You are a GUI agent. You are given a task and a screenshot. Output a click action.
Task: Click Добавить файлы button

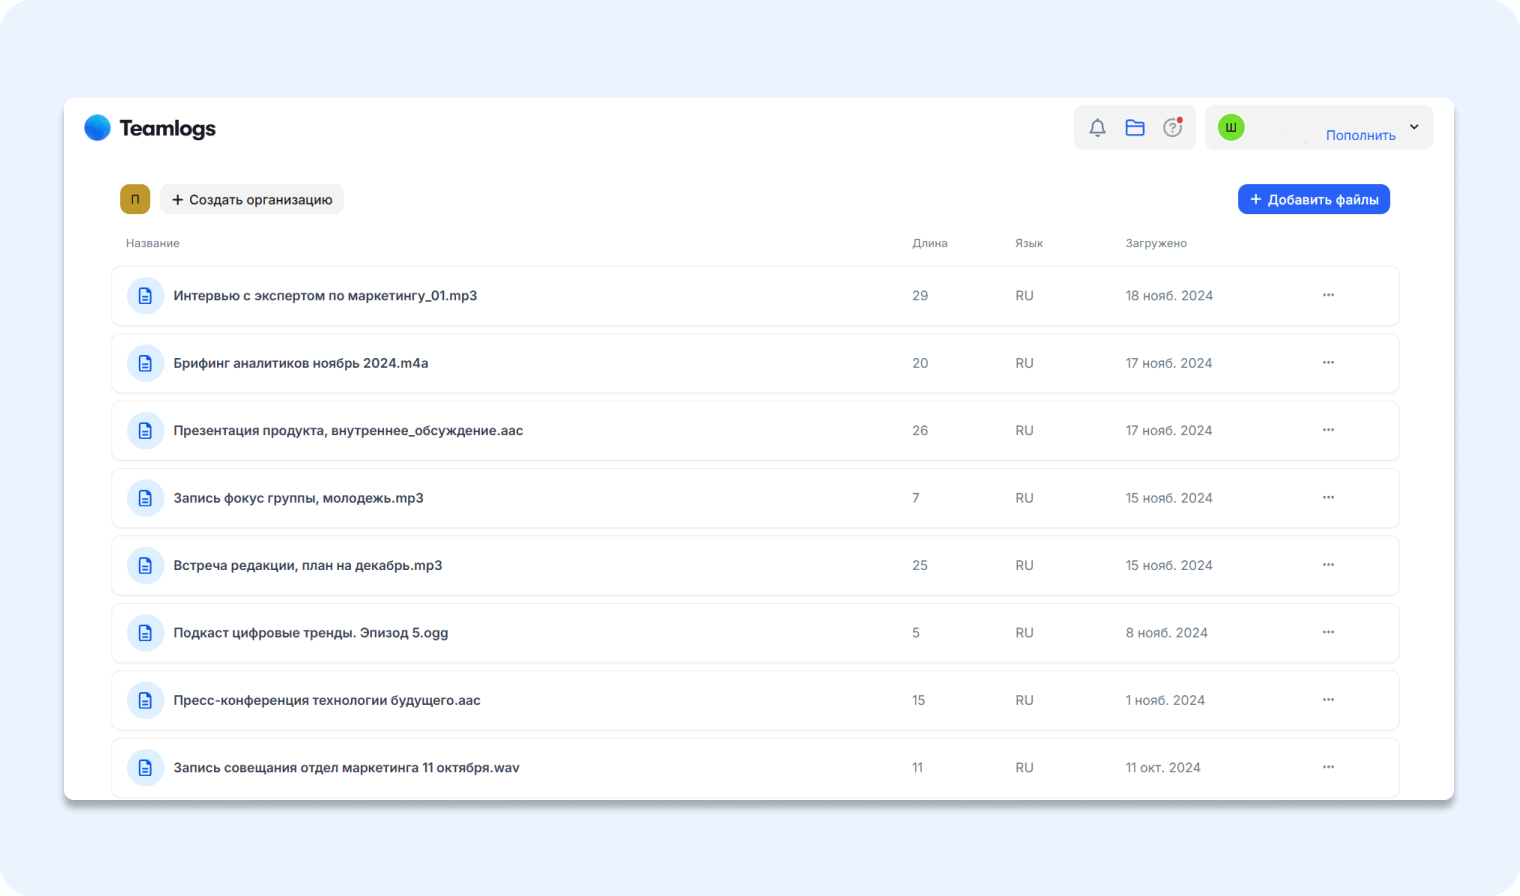coord(1313,199)
